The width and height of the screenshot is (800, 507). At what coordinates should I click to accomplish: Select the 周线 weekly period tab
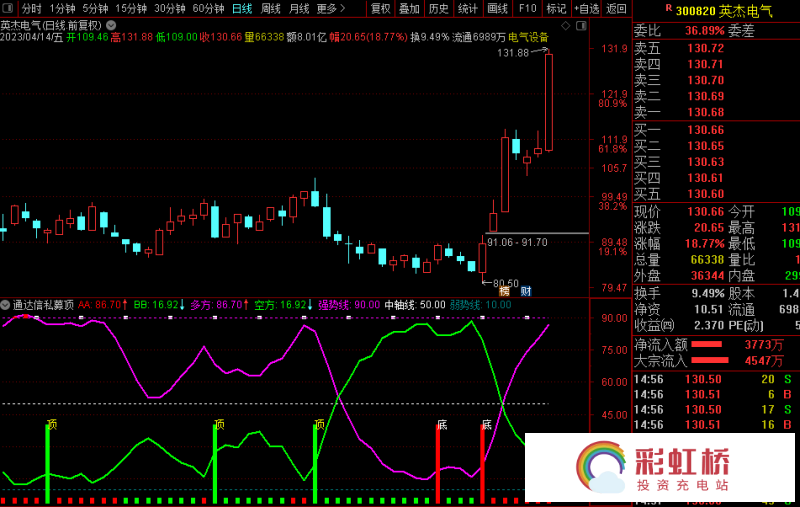coord(271,9)
